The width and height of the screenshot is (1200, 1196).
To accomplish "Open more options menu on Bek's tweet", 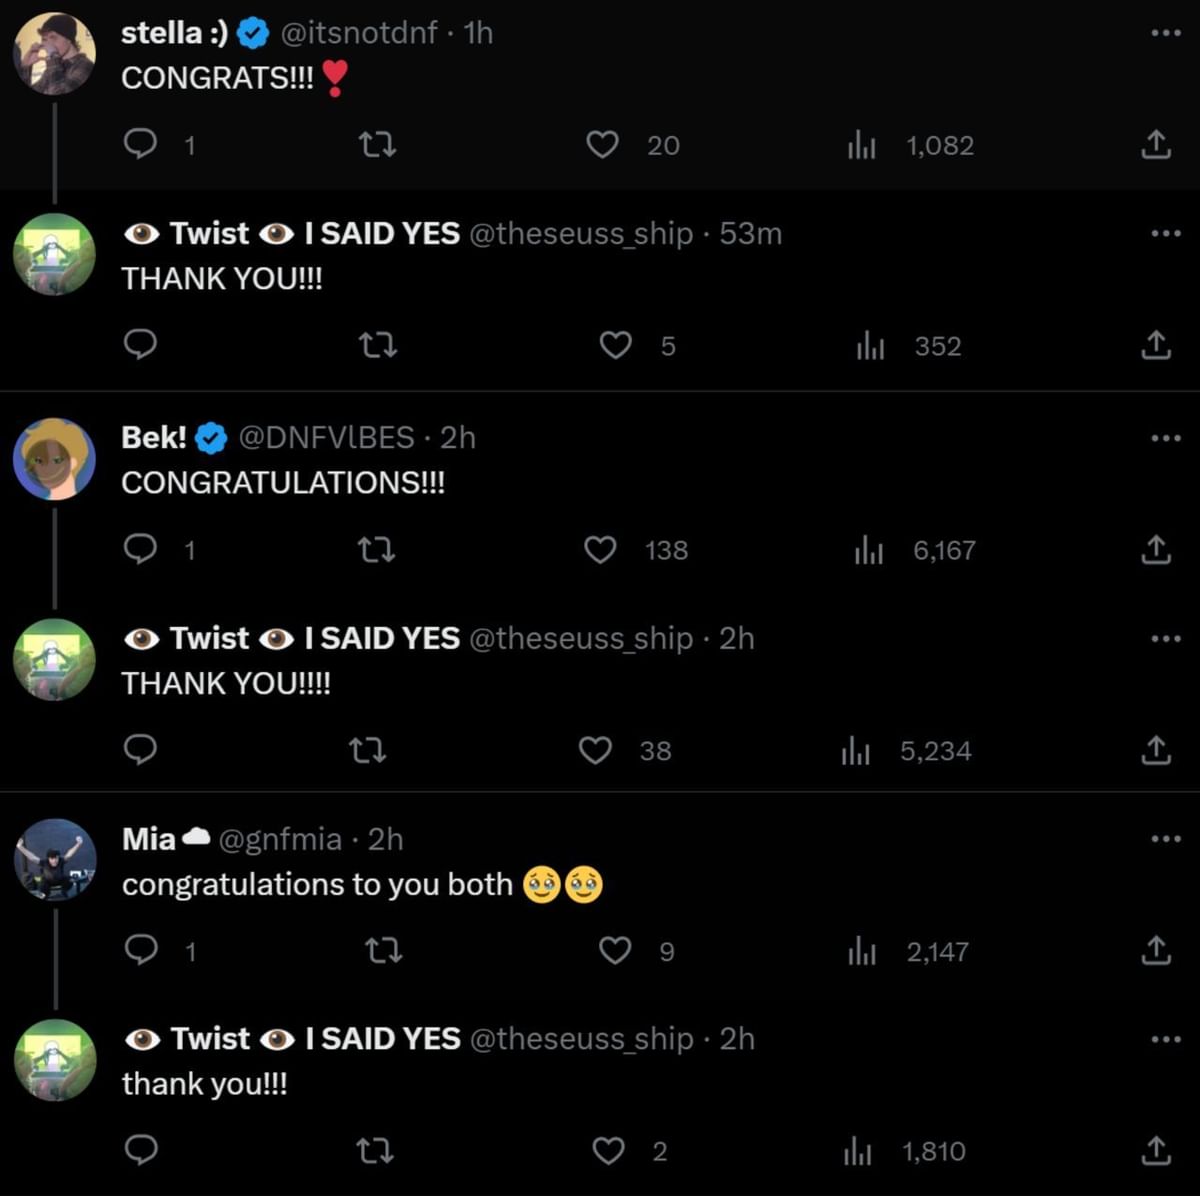I will [x=1165, y=438].
